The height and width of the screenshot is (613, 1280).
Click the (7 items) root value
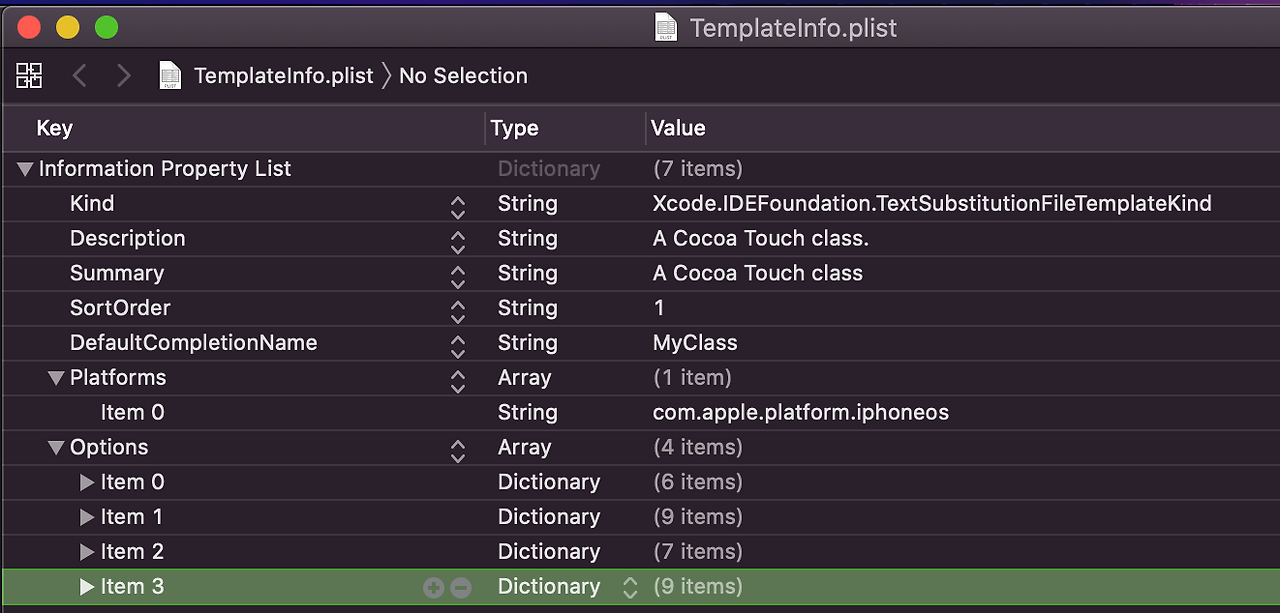(698, 169)
